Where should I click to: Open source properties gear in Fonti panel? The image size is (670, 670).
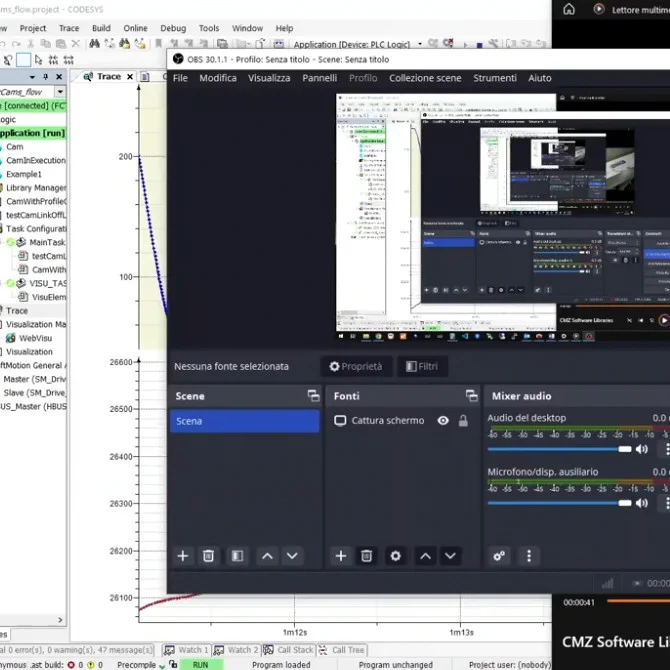pyautogui.click(x=395, y=556)
